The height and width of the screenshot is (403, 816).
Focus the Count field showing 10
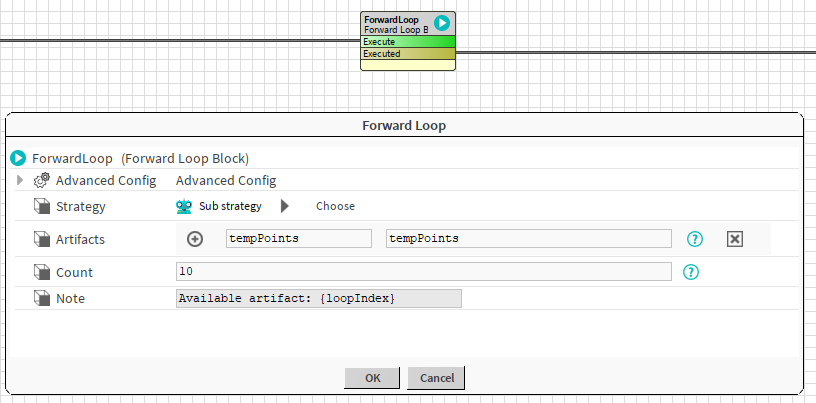pos(423,271)
